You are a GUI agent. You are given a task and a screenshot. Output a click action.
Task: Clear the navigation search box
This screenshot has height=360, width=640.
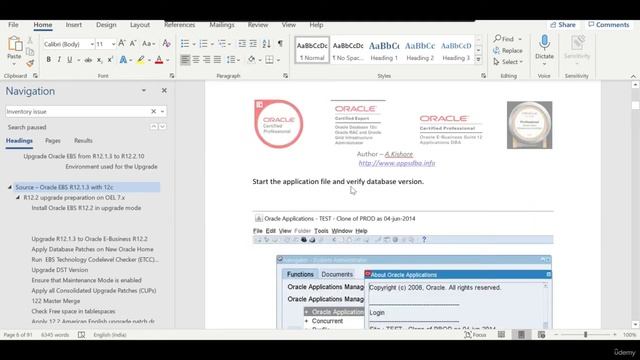(153, 111)
